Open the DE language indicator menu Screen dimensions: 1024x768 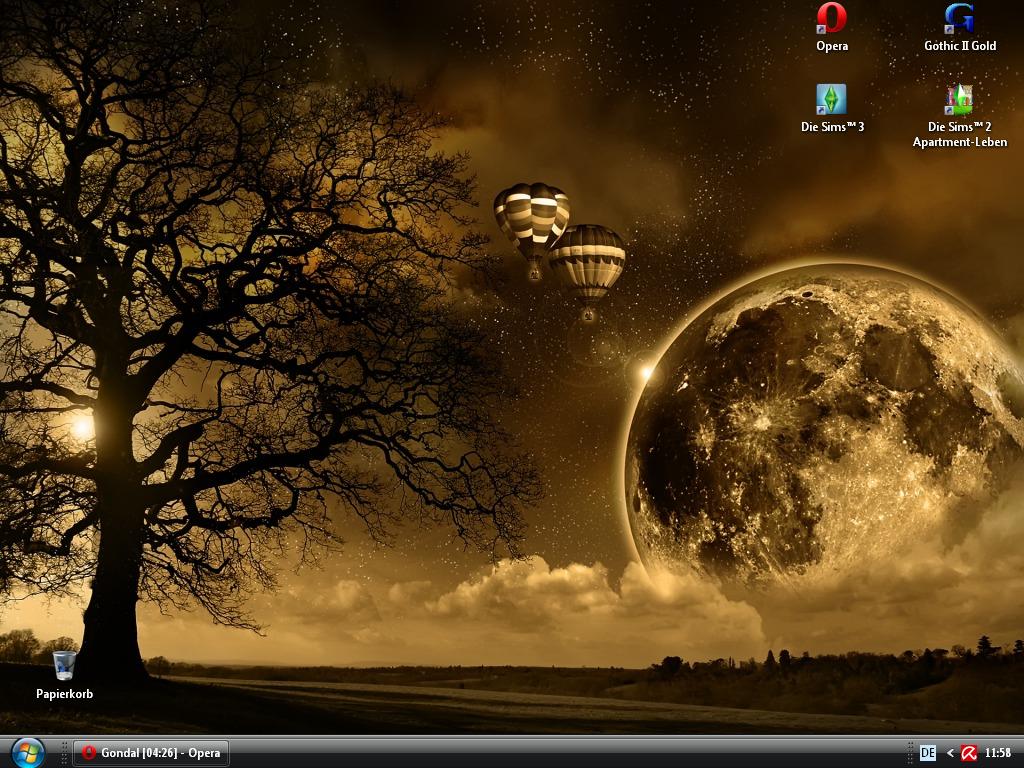coord(927,753)
